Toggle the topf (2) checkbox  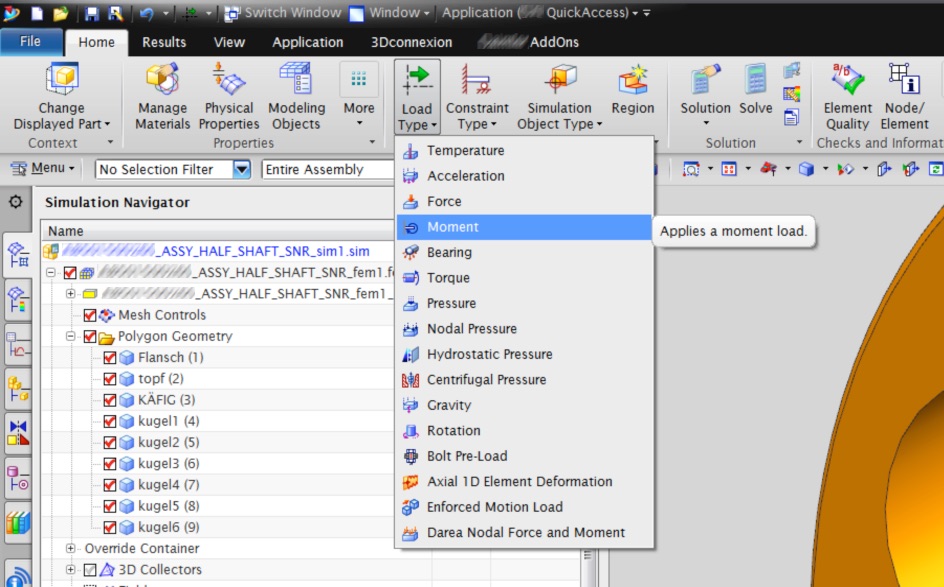tap(110, 379)
